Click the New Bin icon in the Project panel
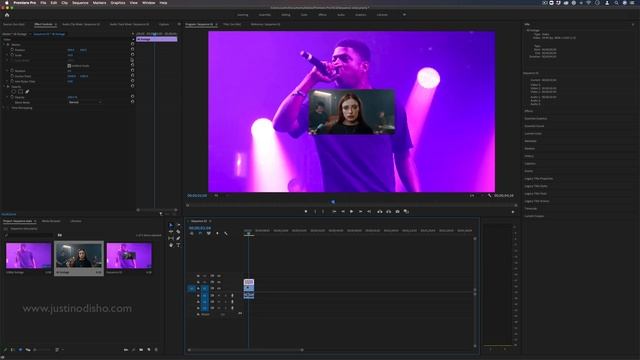 click(x=141, y=349)
